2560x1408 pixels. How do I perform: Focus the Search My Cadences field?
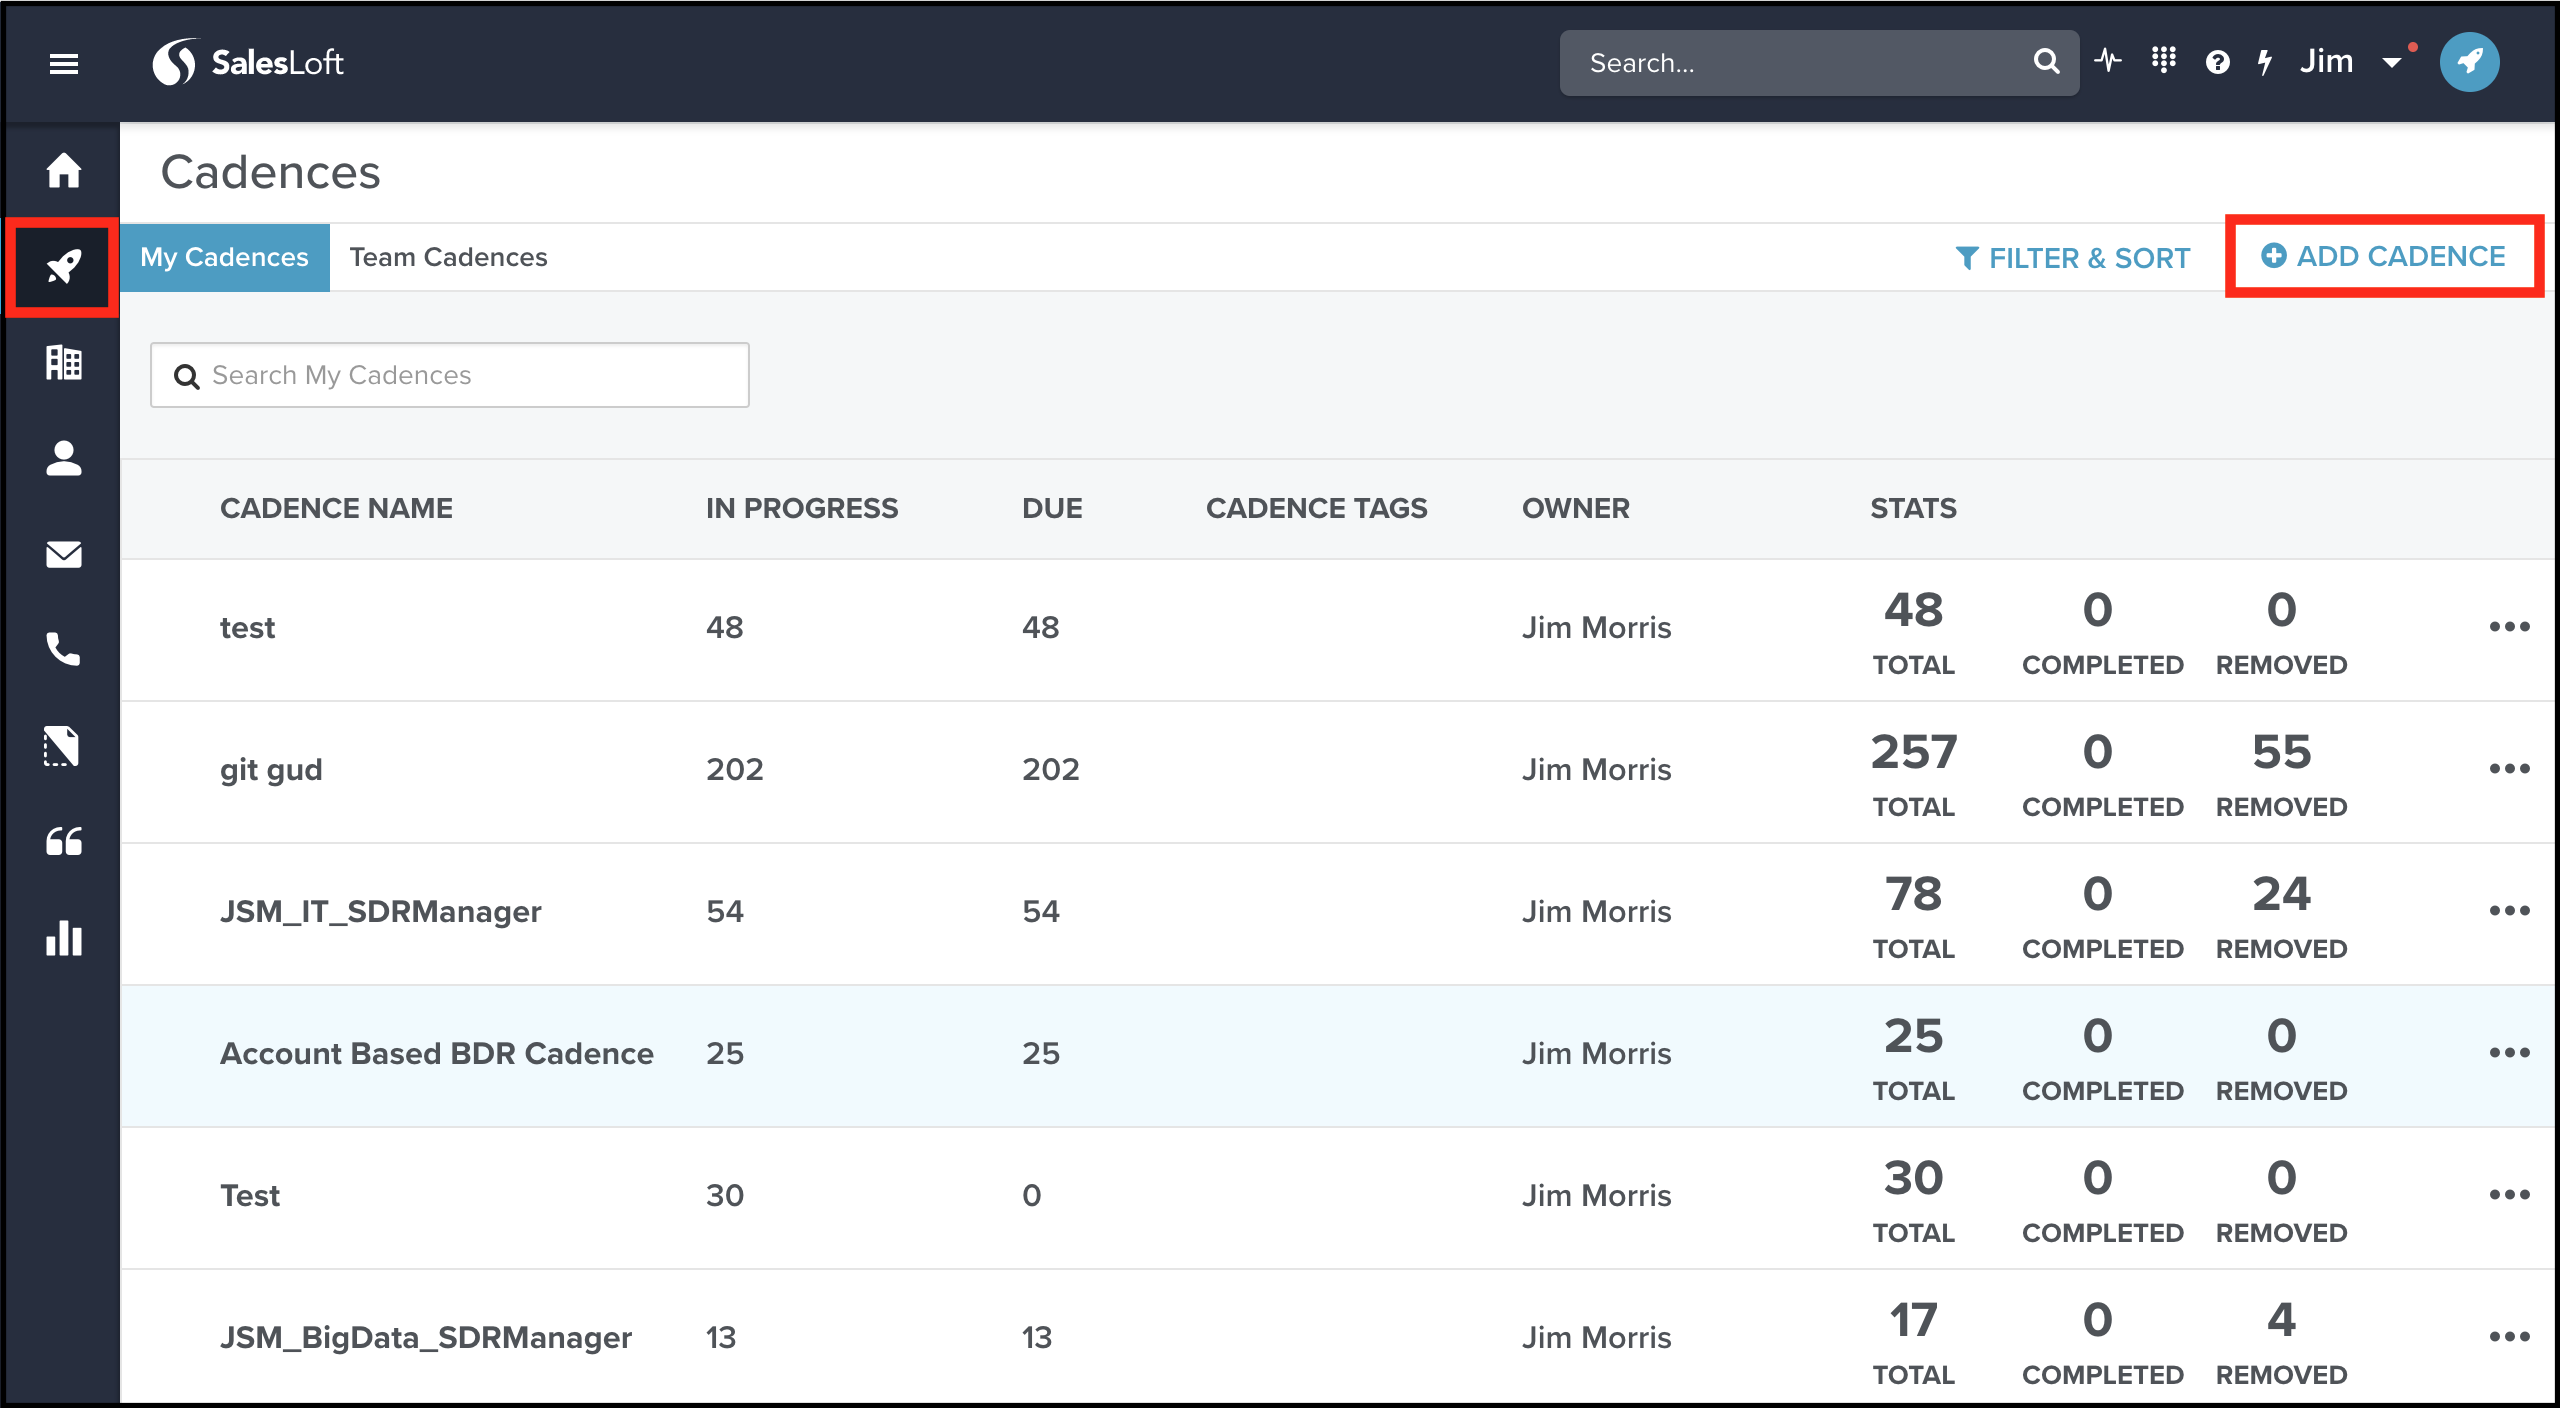(450, 375)
